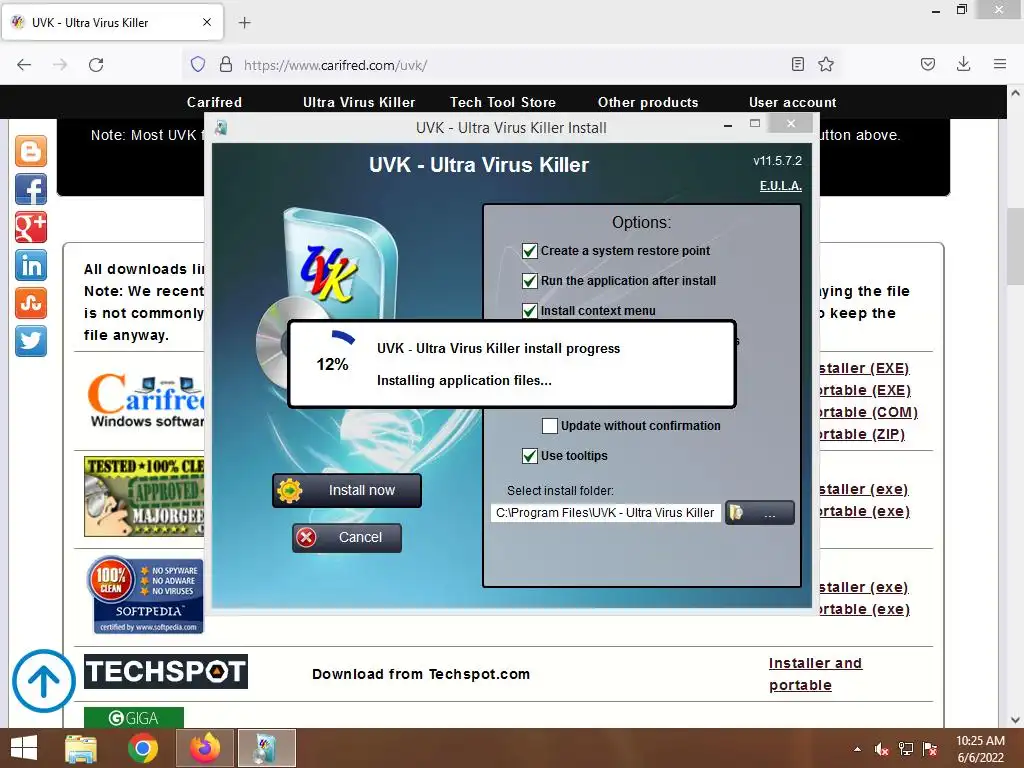Click the Softpedia 100% clean badge
Image resolution: width=1024 pixels, height=768 pixels.
coord(145,594)
